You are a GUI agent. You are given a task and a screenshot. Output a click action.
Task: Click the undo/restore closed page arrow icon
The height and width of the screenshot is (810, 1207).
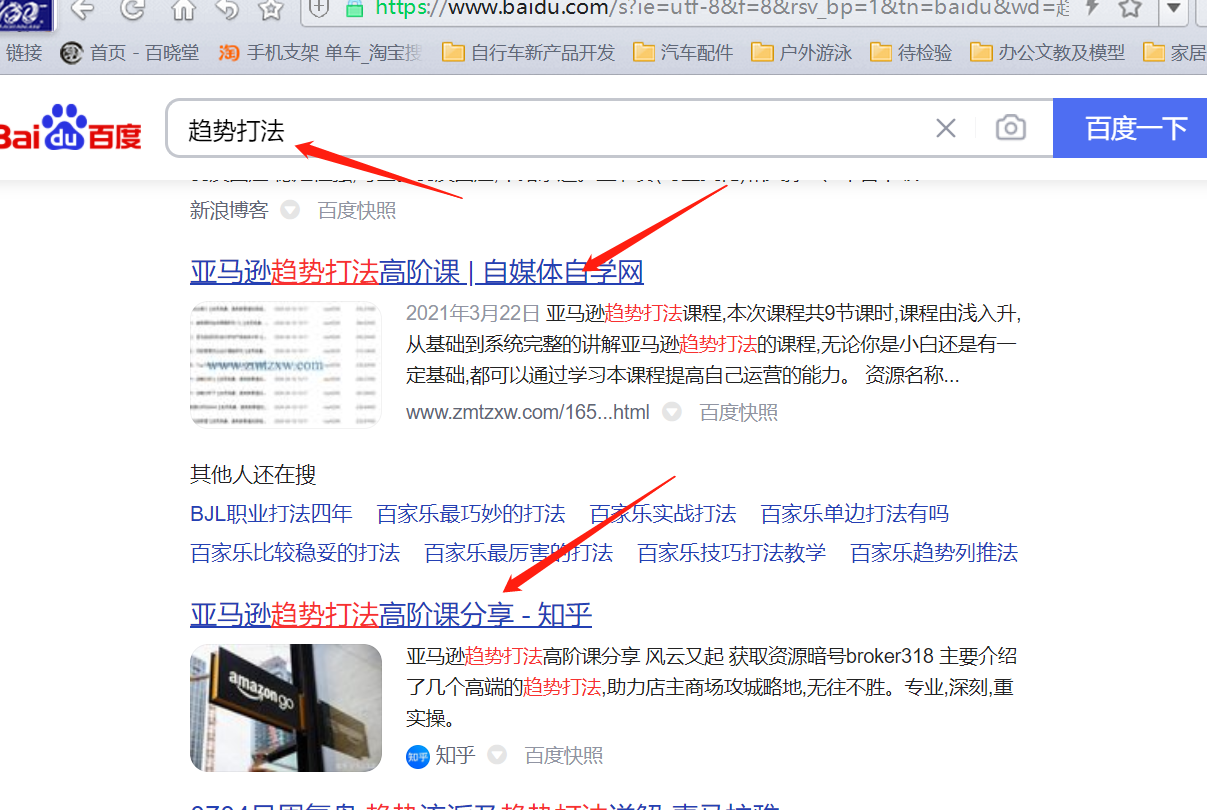pos(227,10)
